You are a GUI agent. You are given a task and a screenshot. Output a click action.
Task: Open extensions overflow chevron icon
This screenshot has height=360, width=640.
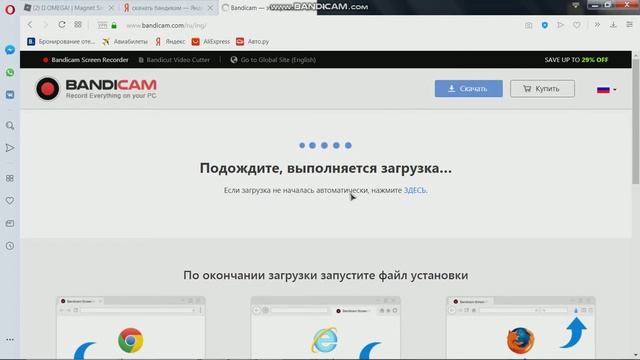click(597, 25)
